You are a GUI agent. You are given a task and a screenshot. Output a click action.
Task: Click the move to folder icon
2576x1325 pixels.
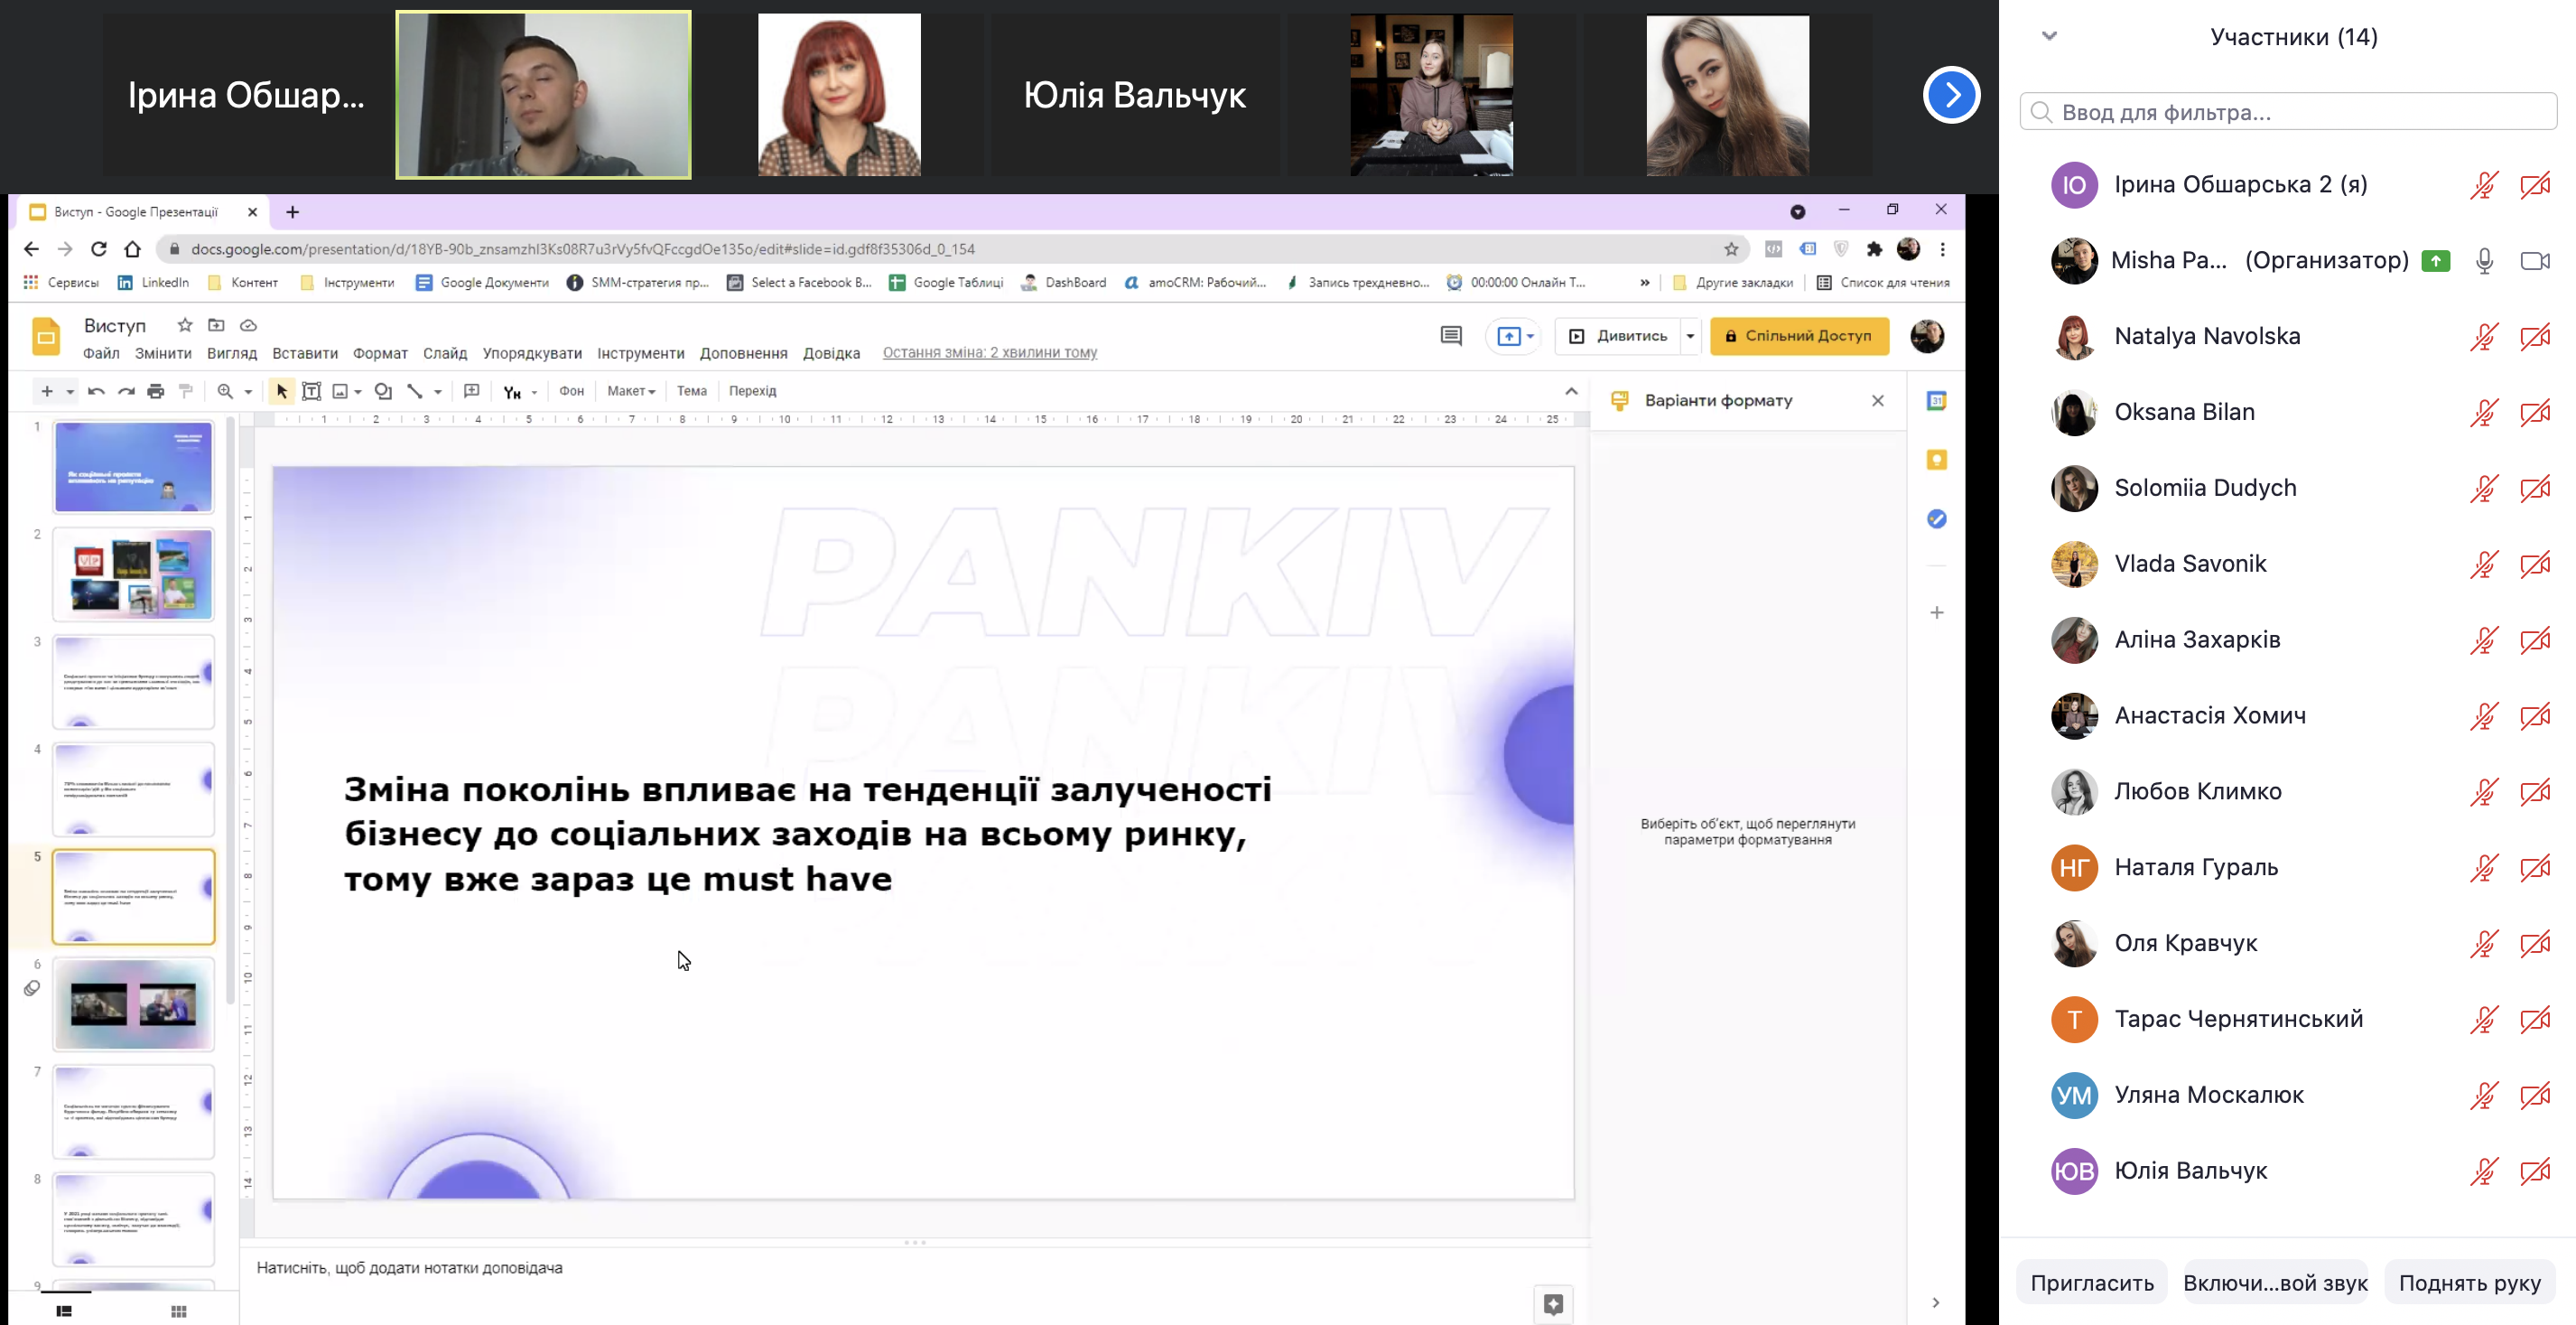point(216,325)
